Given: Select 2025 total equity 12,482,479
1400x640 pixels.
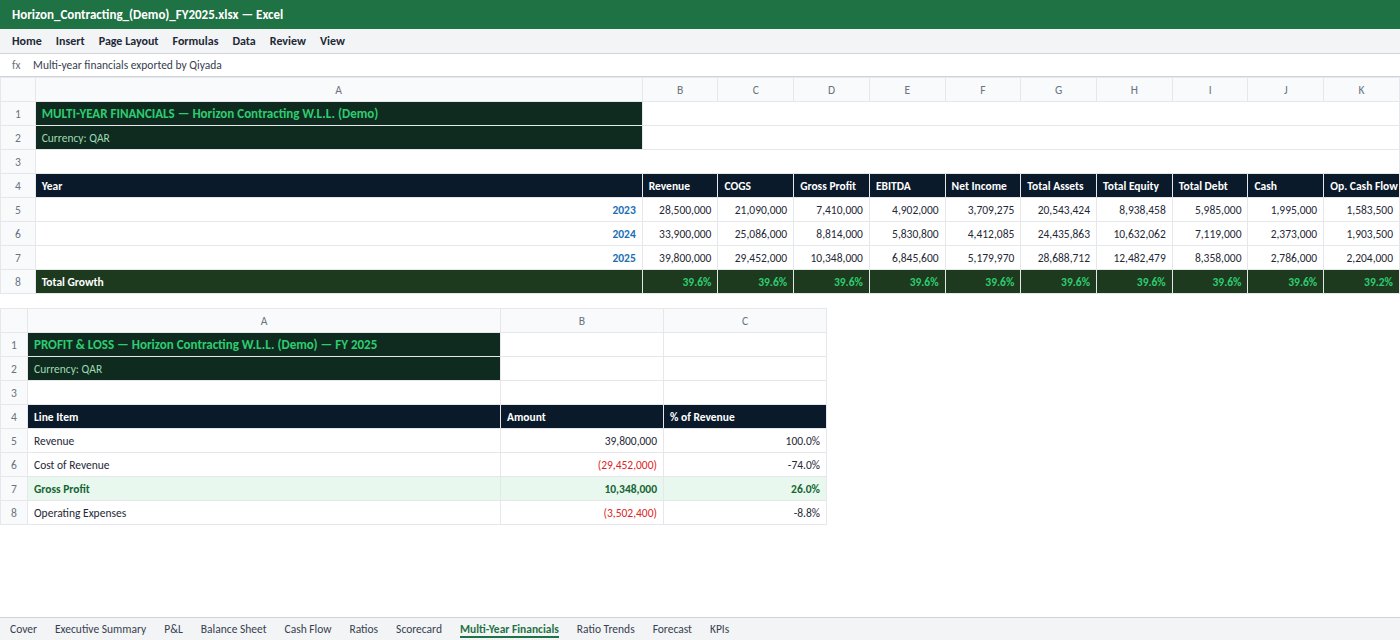Looking at the screenshot, I should tap(1134, 258).
